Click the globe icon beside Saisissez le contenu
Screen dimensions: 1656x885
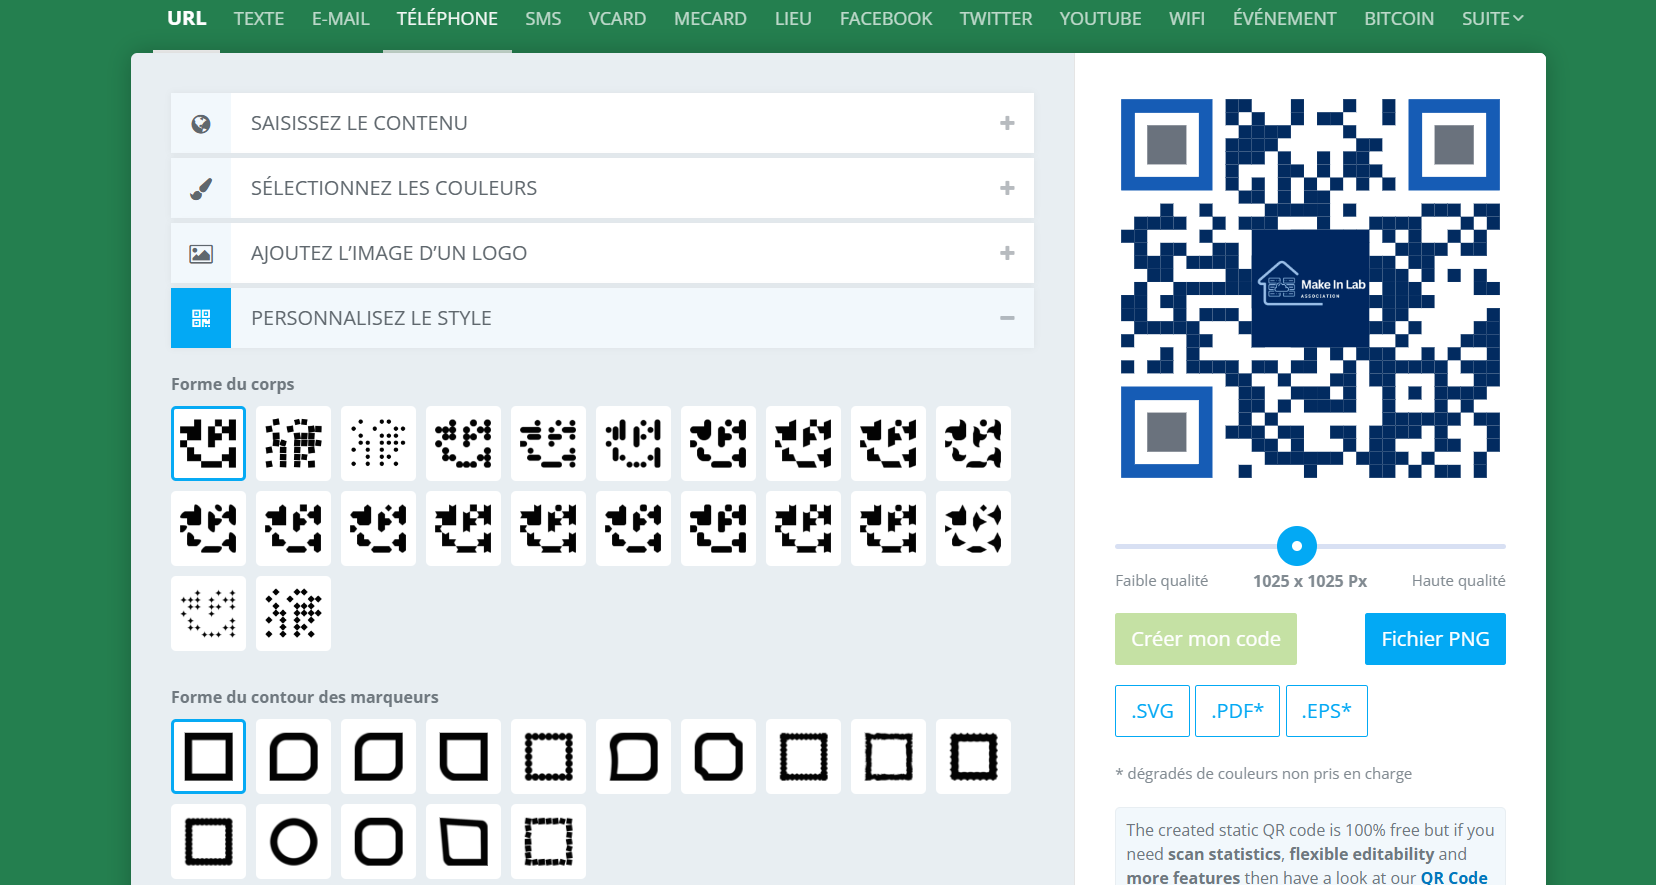coord(201,124)
